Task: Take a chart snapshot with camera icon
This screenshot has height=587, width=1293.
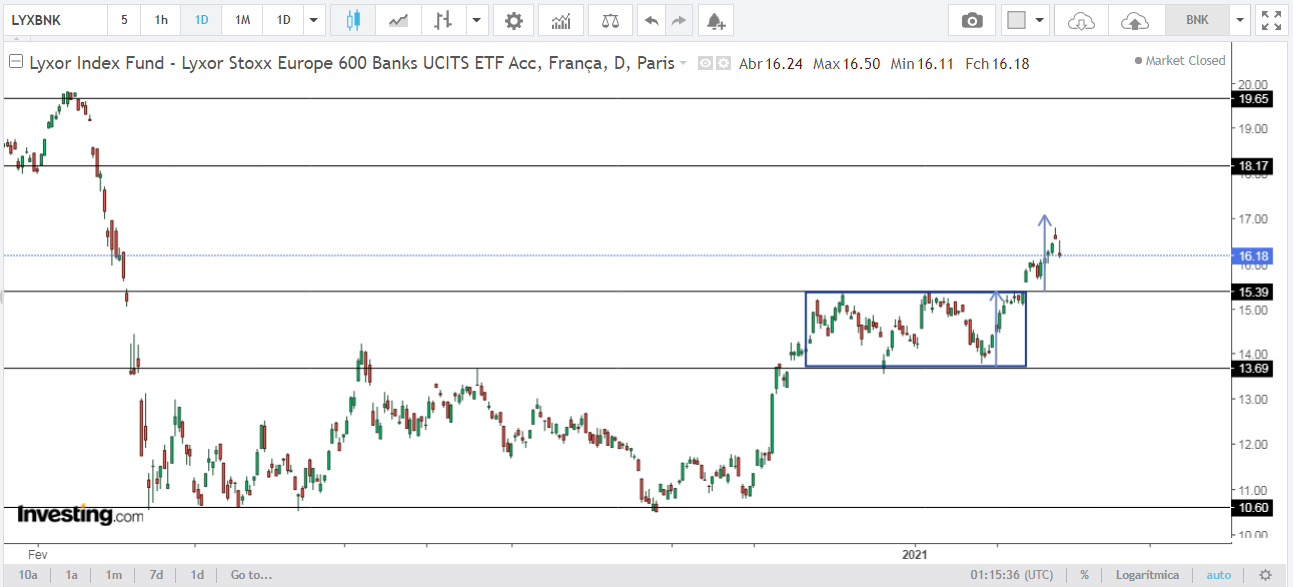Action: pyautogui.click(x=971, y=20)
